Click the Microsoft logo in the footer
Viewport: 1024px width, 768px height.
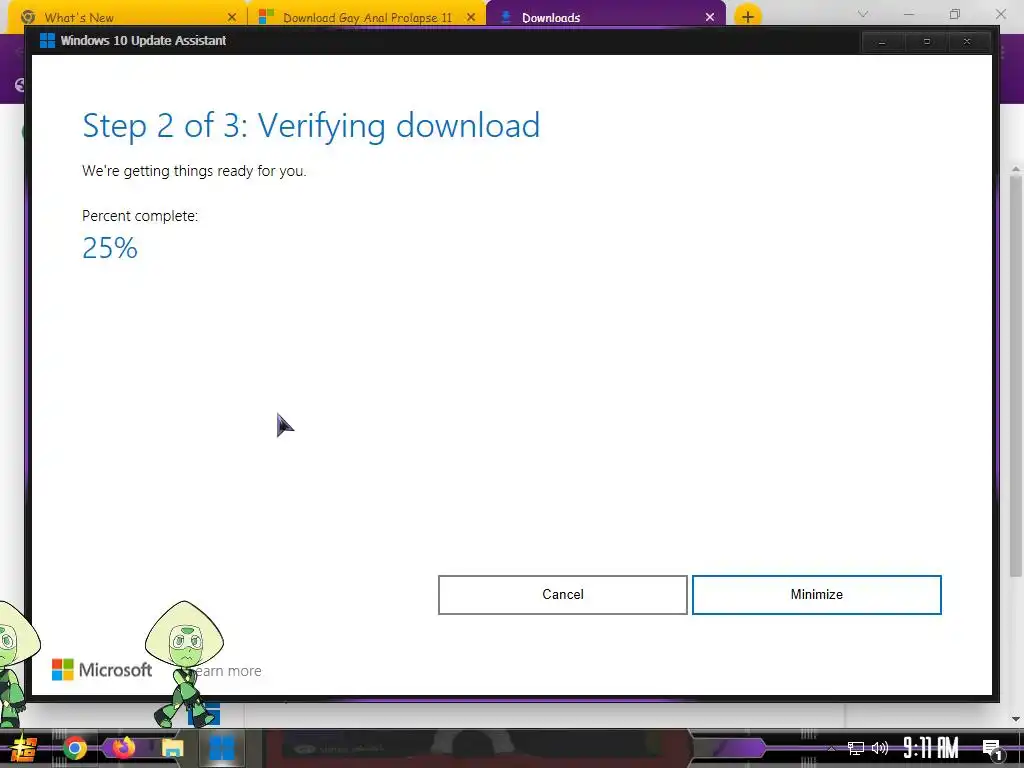[102, 669]
